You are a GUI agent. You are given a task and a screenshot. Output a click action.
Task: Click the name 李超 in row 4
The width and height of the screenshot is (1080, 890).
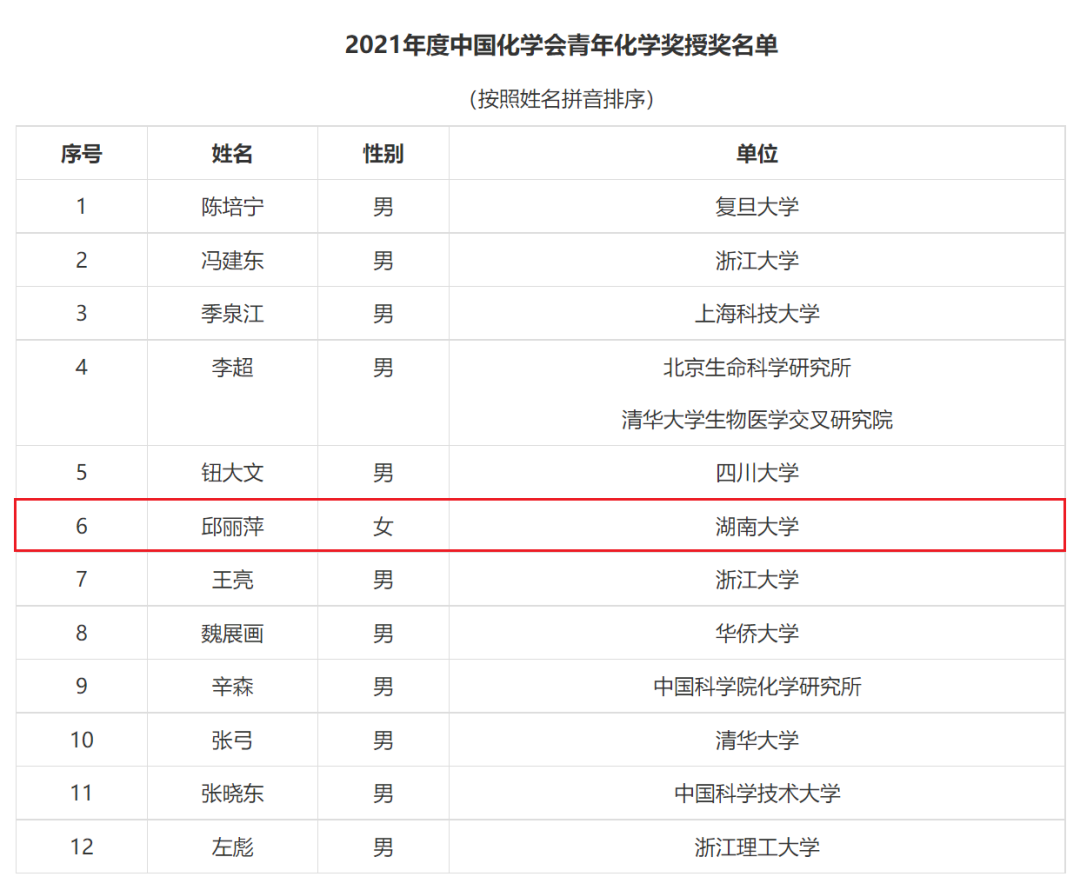click(x=232, y=368)
